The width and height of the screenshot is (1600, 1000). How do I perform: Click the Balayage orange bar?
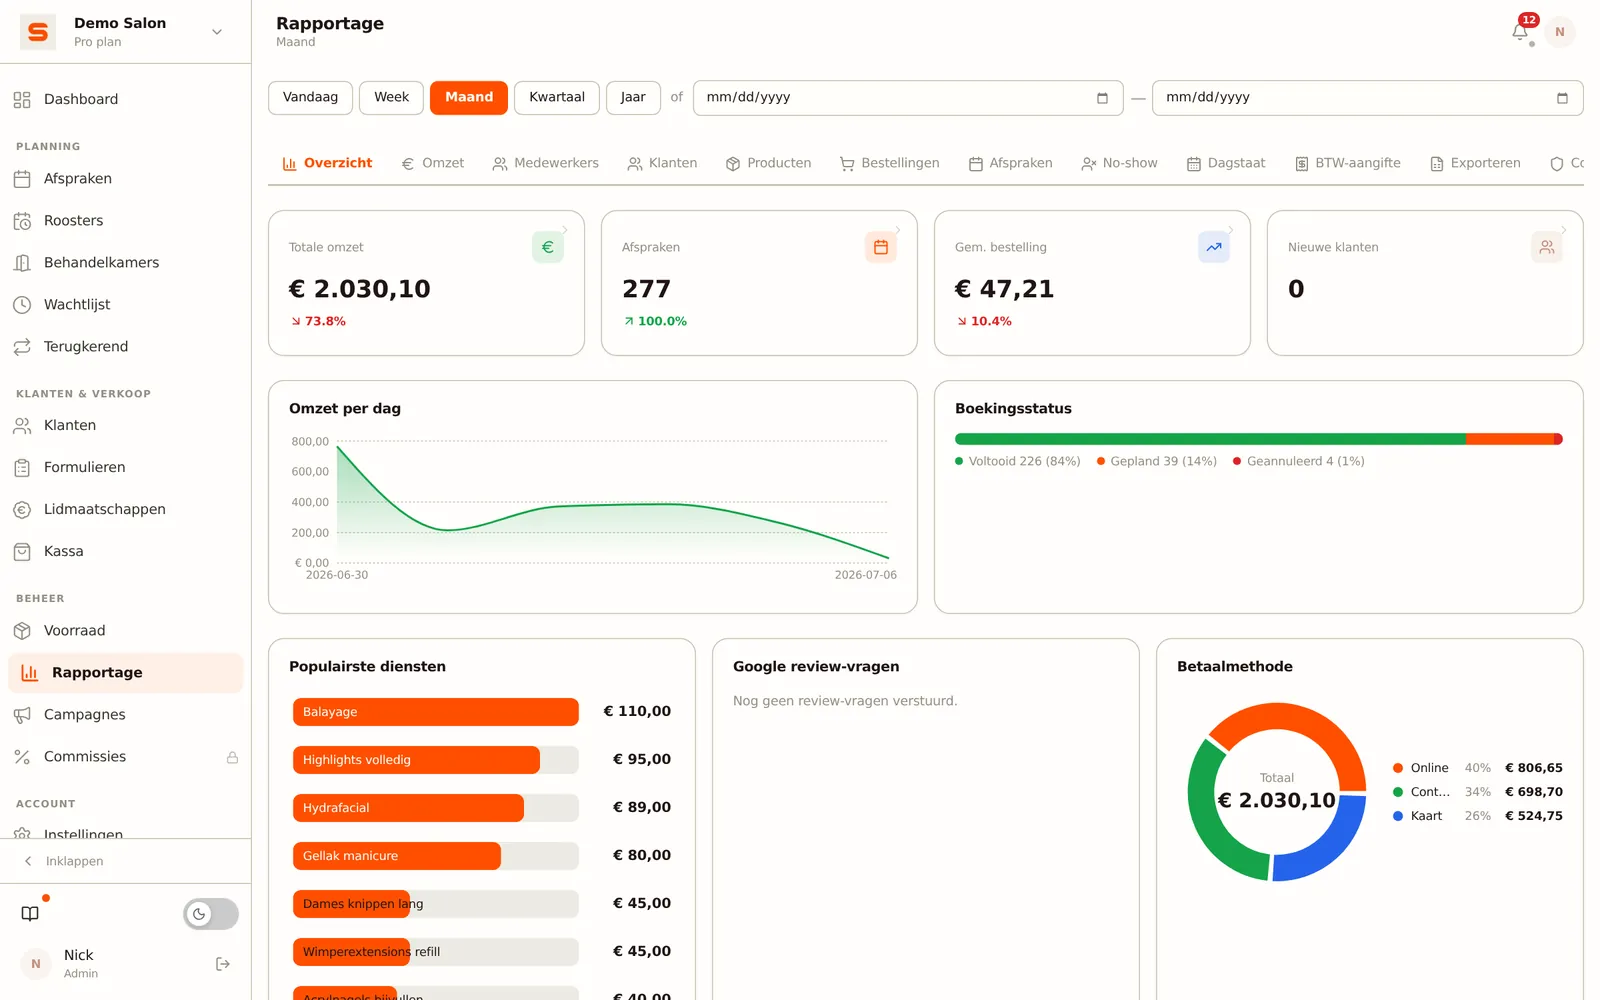click(436, 712)
